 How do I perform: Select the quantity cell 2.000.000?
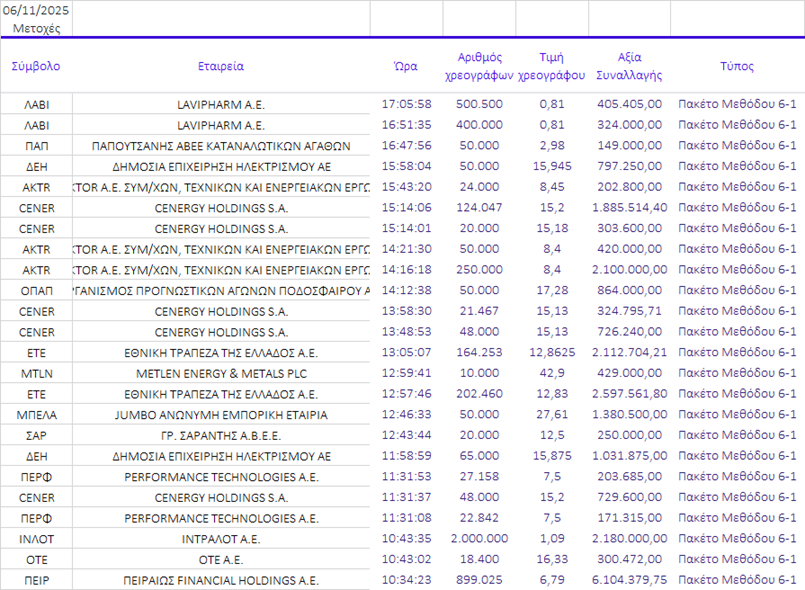(x=479, y=539)
